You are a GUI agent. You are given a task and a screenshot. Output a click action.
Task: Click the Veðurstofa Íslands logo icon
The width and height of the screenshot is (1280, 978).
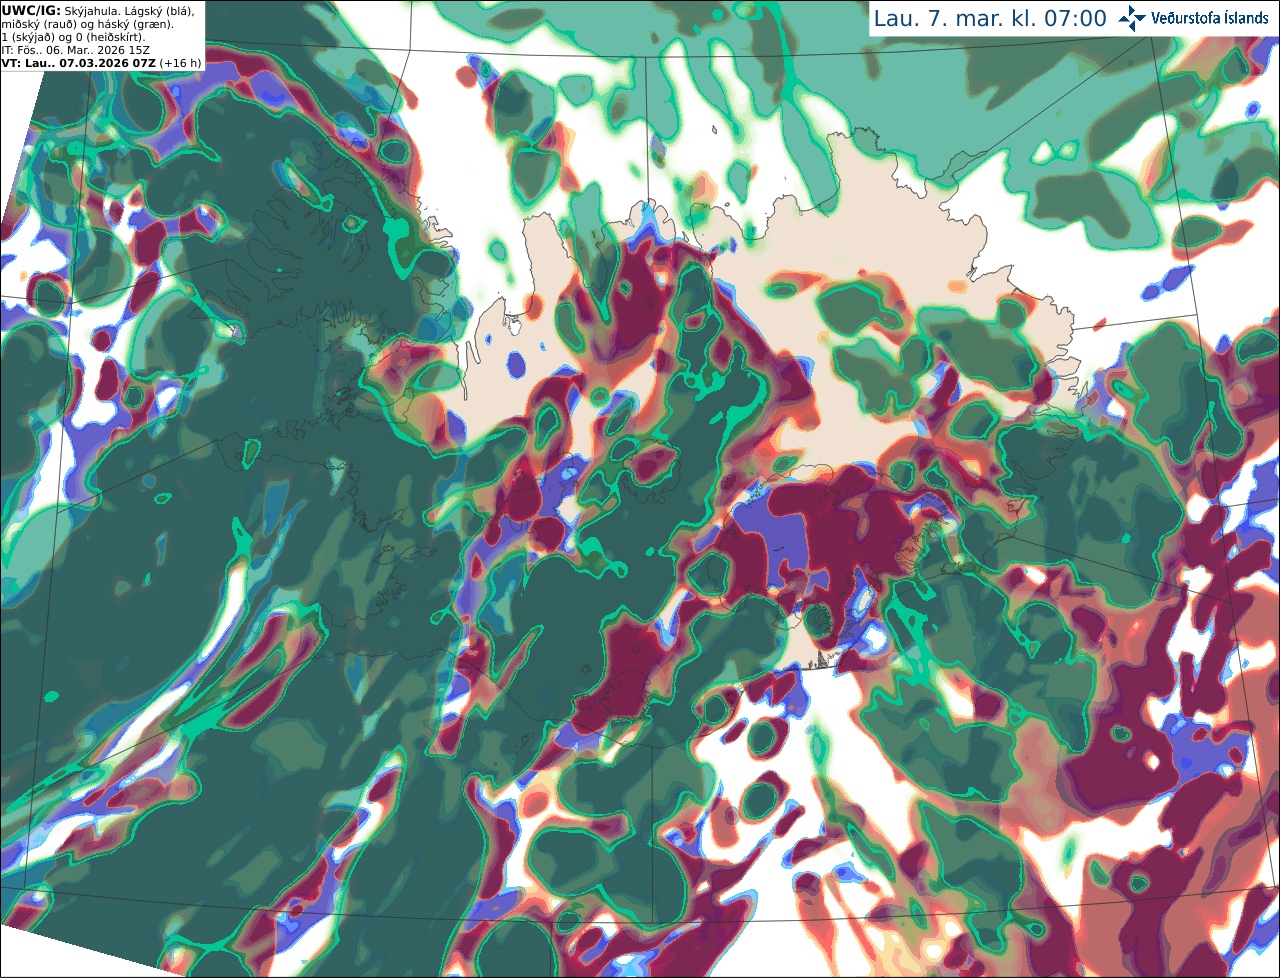coord(1132,18)
